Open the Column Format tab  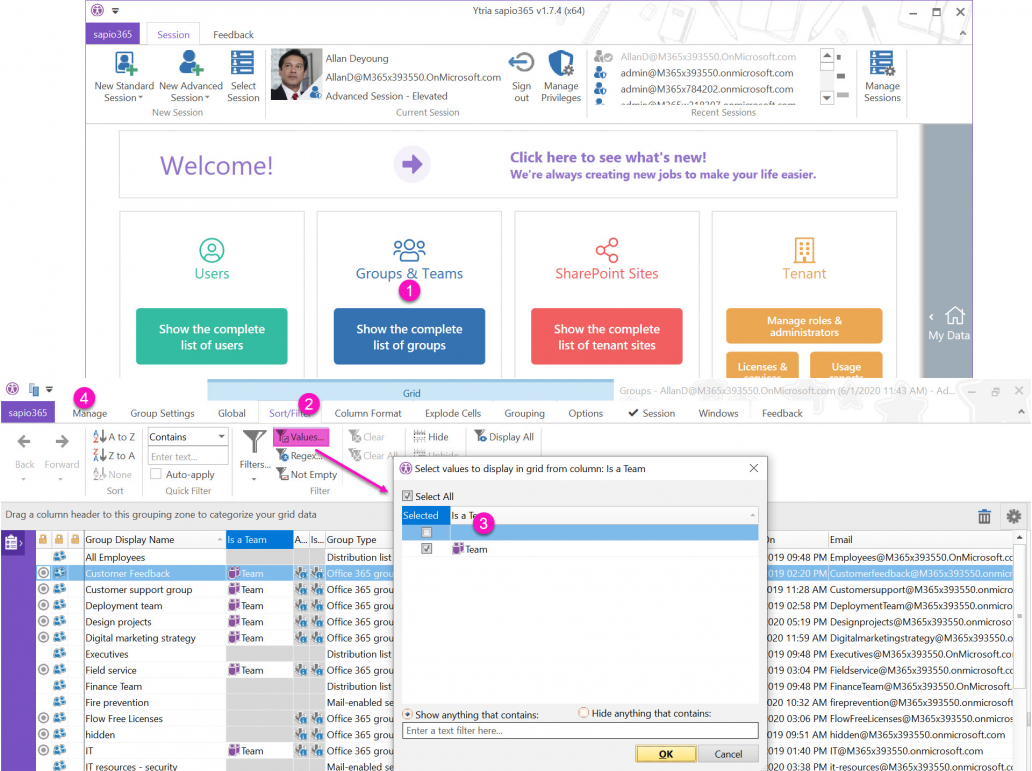368,413
